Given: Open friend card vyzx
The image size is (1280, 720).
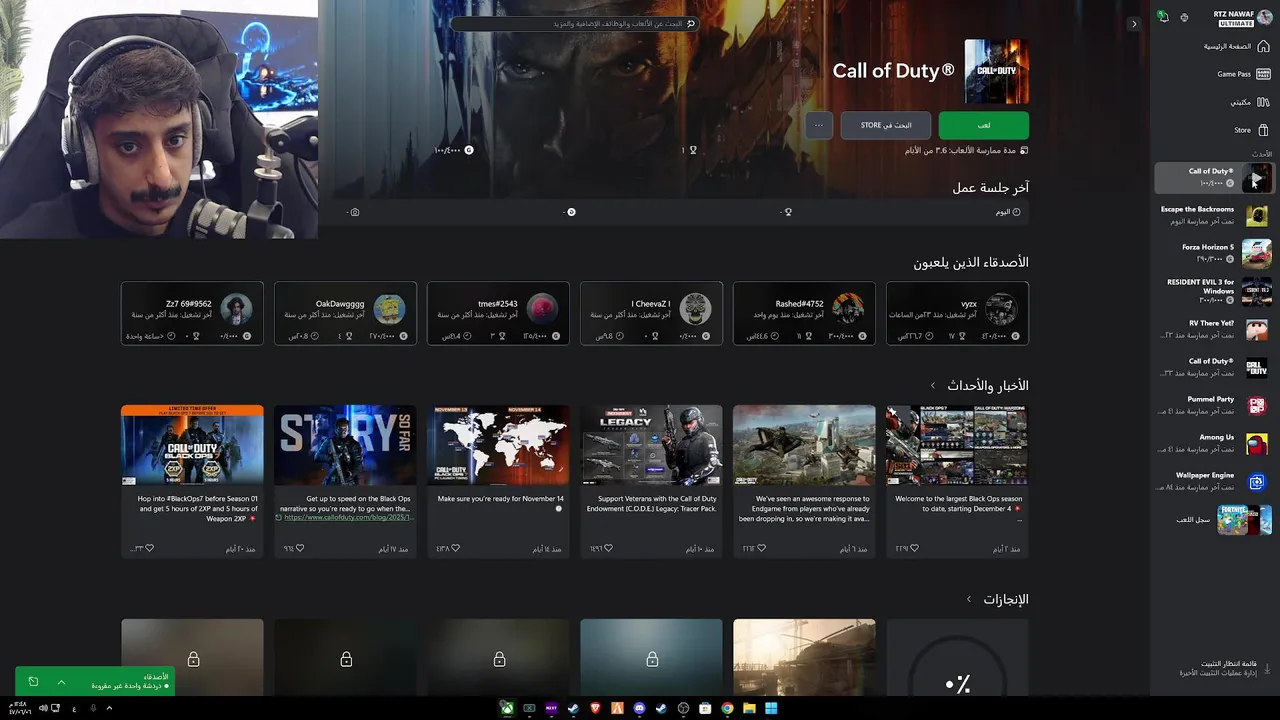Looking at the screenshot, I should pyautogui.click(x=957, y=313).
